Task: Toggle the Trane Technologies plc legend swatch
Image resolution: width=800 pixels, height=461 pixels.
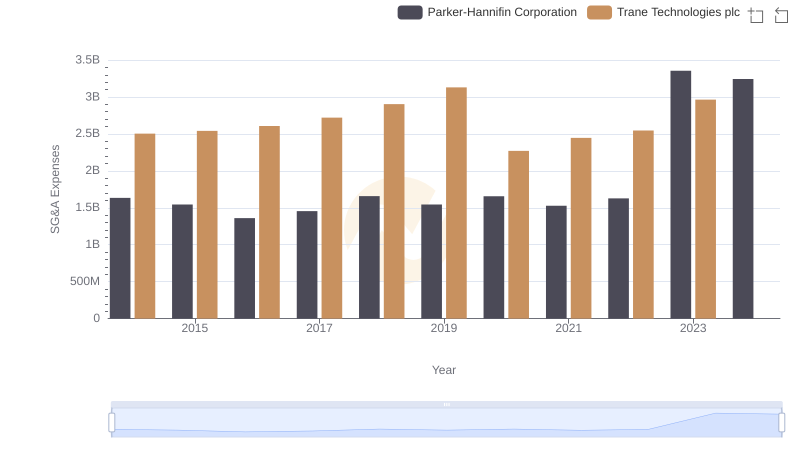Action: coord(599,12)
